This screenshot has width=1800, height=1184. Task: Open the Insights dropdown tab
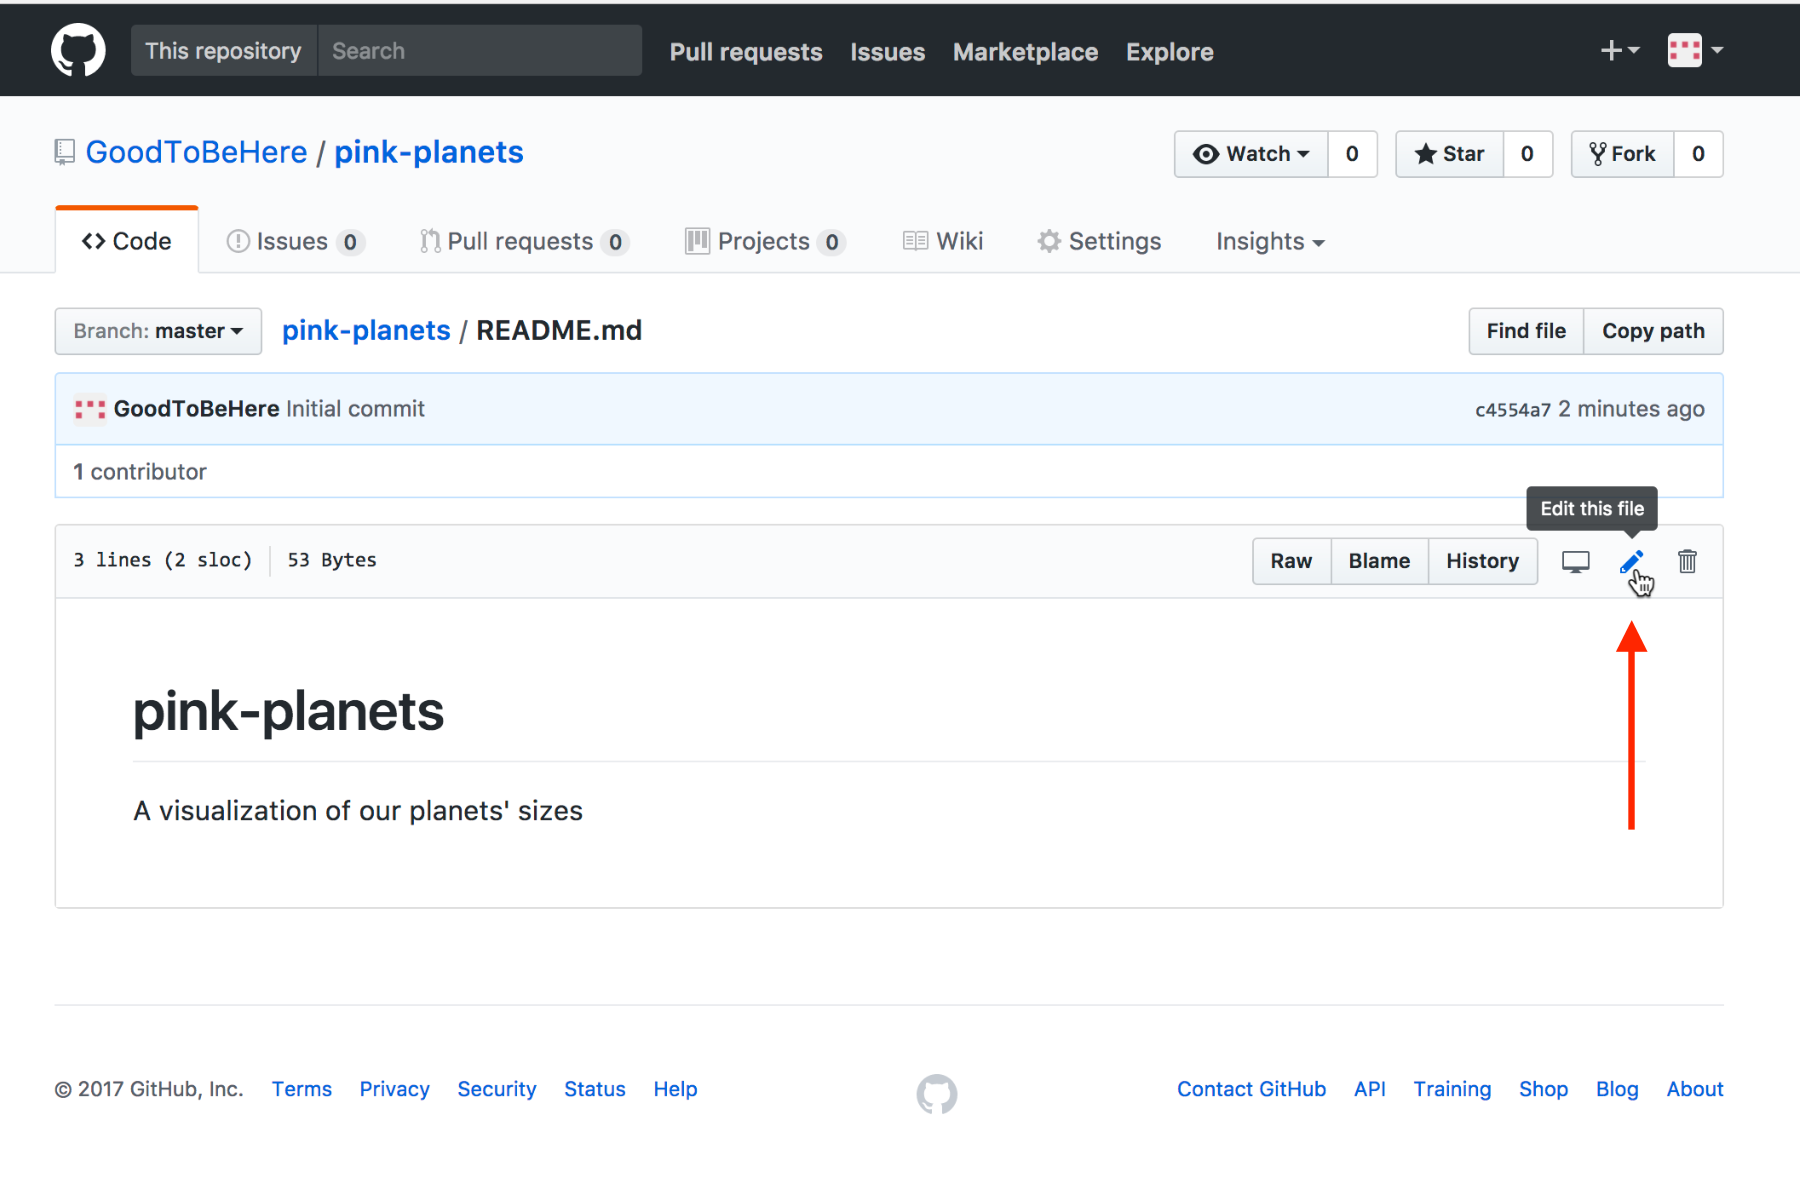pyautogui.click(x=1269, y=242)
